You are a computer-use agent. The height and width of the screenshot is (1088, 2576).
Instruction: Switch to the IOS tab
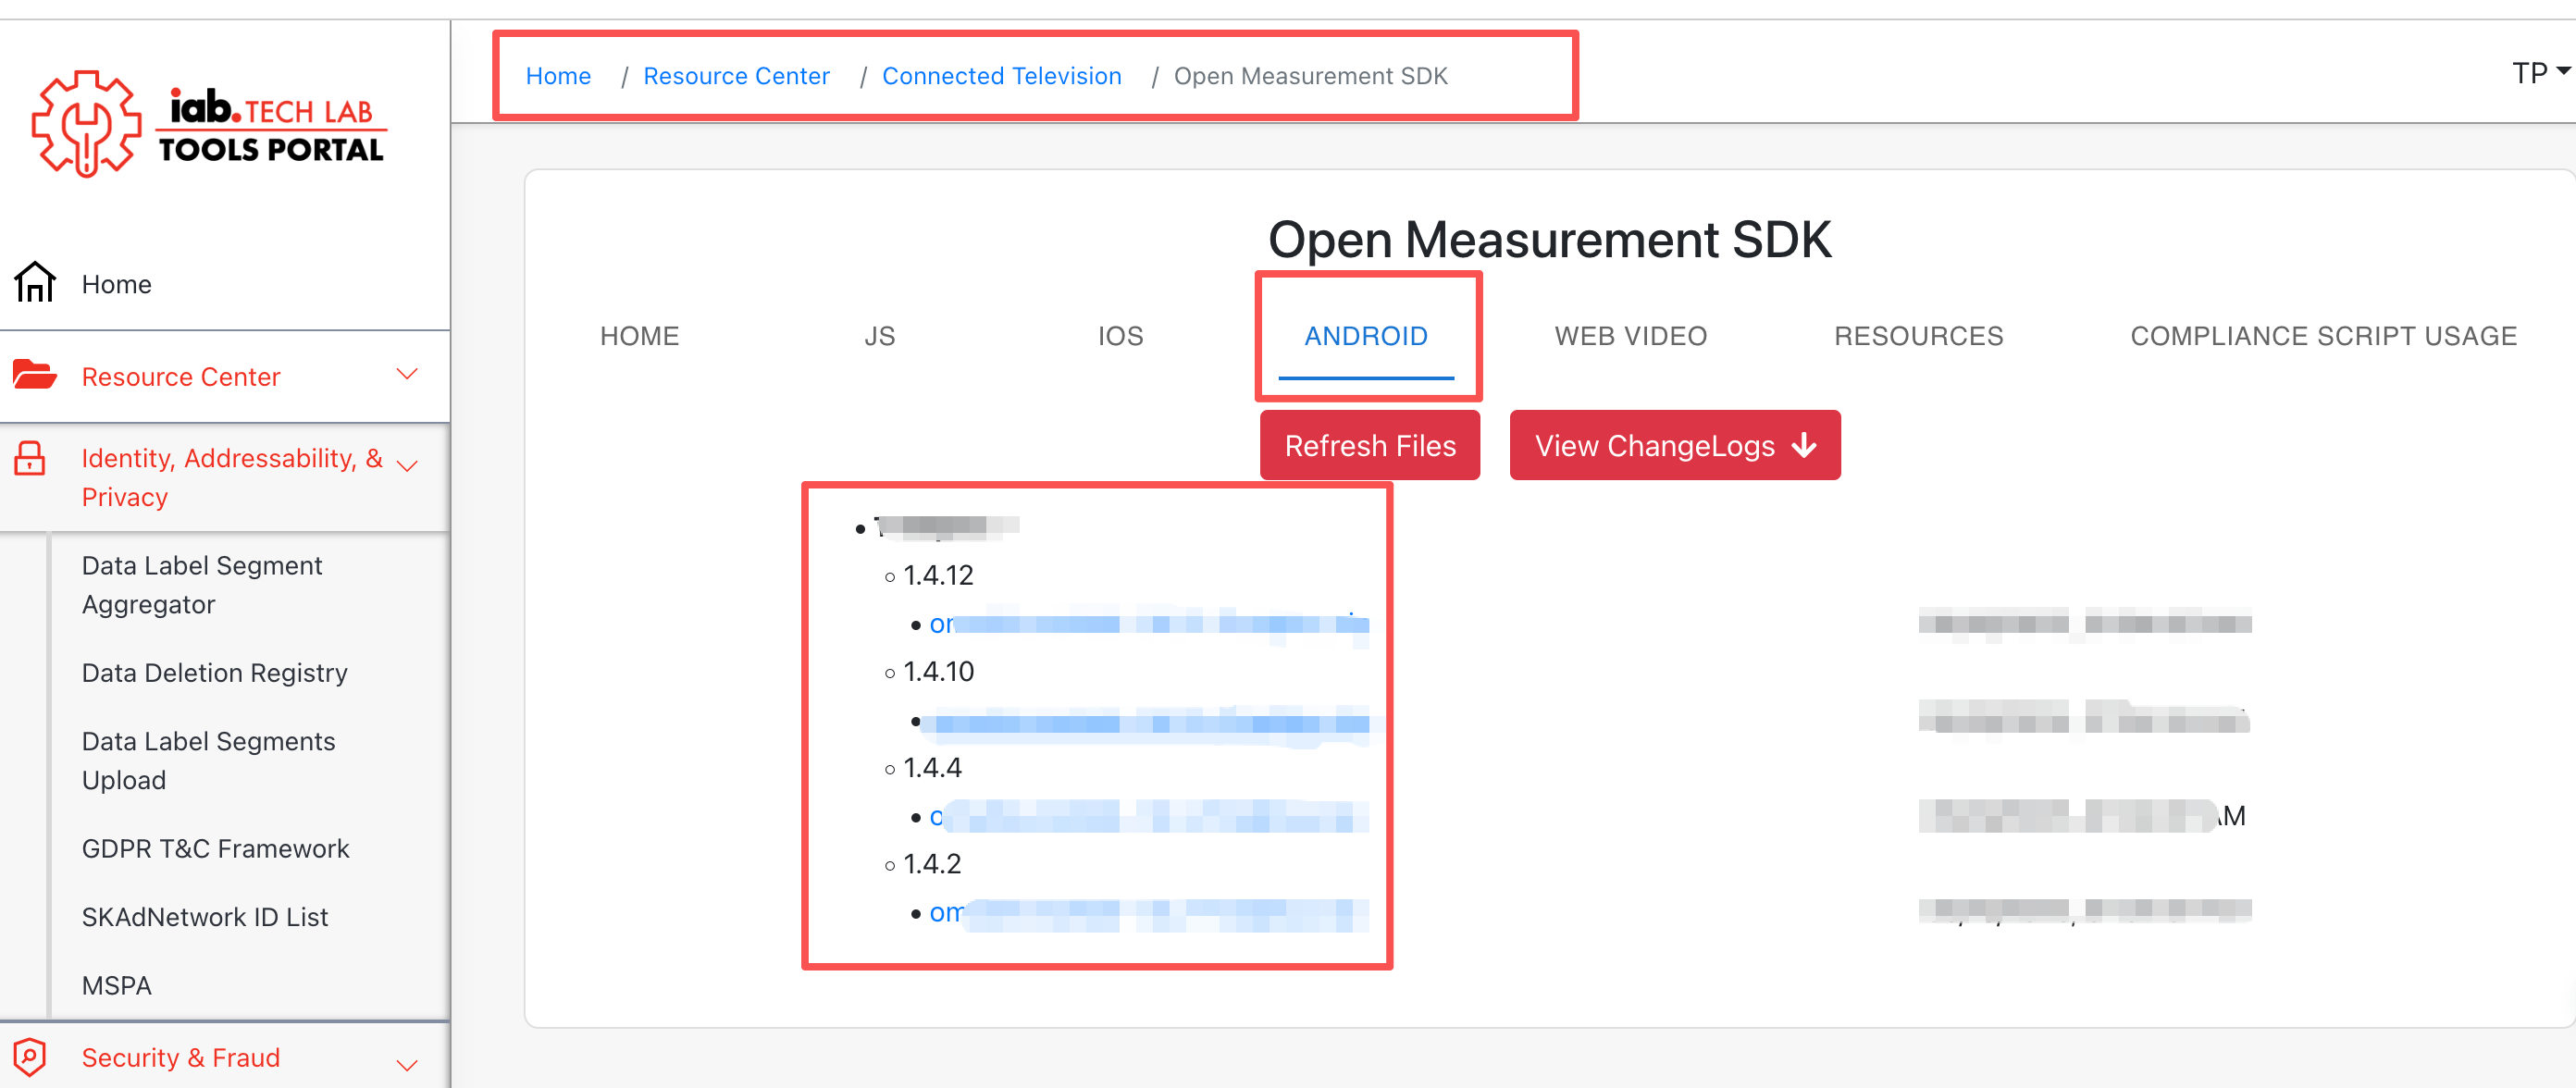click(1120, 336)
